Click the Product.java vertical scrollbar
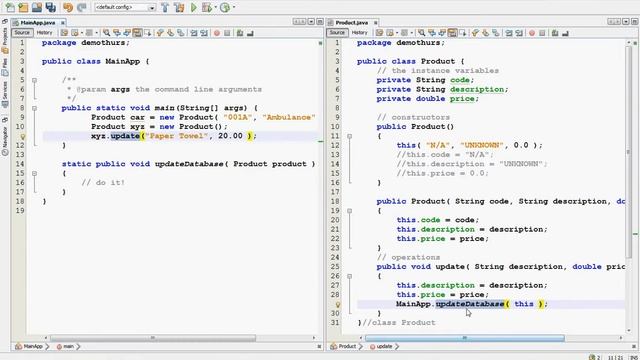The height and width of the screenshot is (360, 640). click(x=629, y=152)
